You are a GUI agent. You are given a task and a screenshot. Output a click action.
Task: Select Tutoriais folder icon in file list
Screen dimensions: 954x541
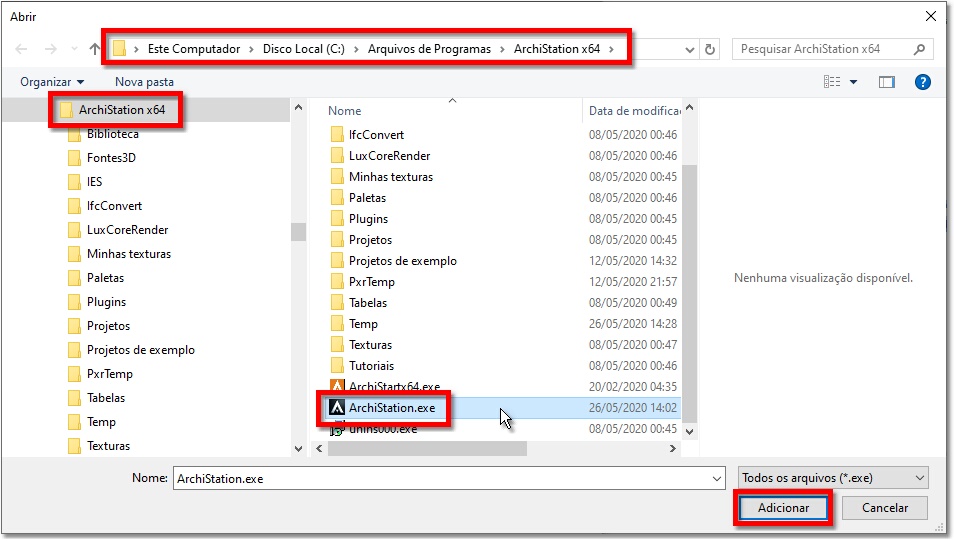(337, 366)
